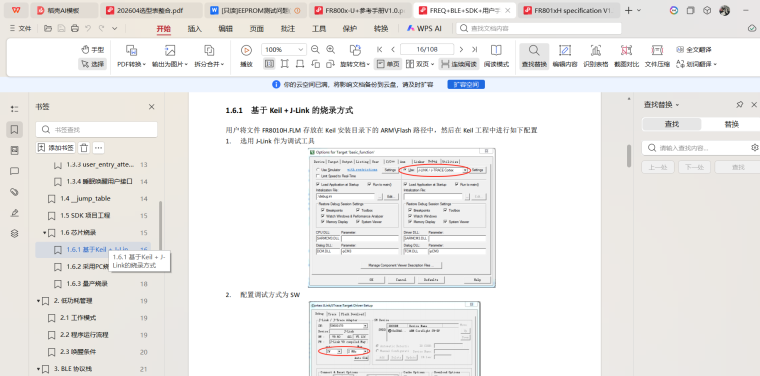Screen dimensions: 760x376
Task: Open the signature pen sidebar icon
Action: click(15, 213)
